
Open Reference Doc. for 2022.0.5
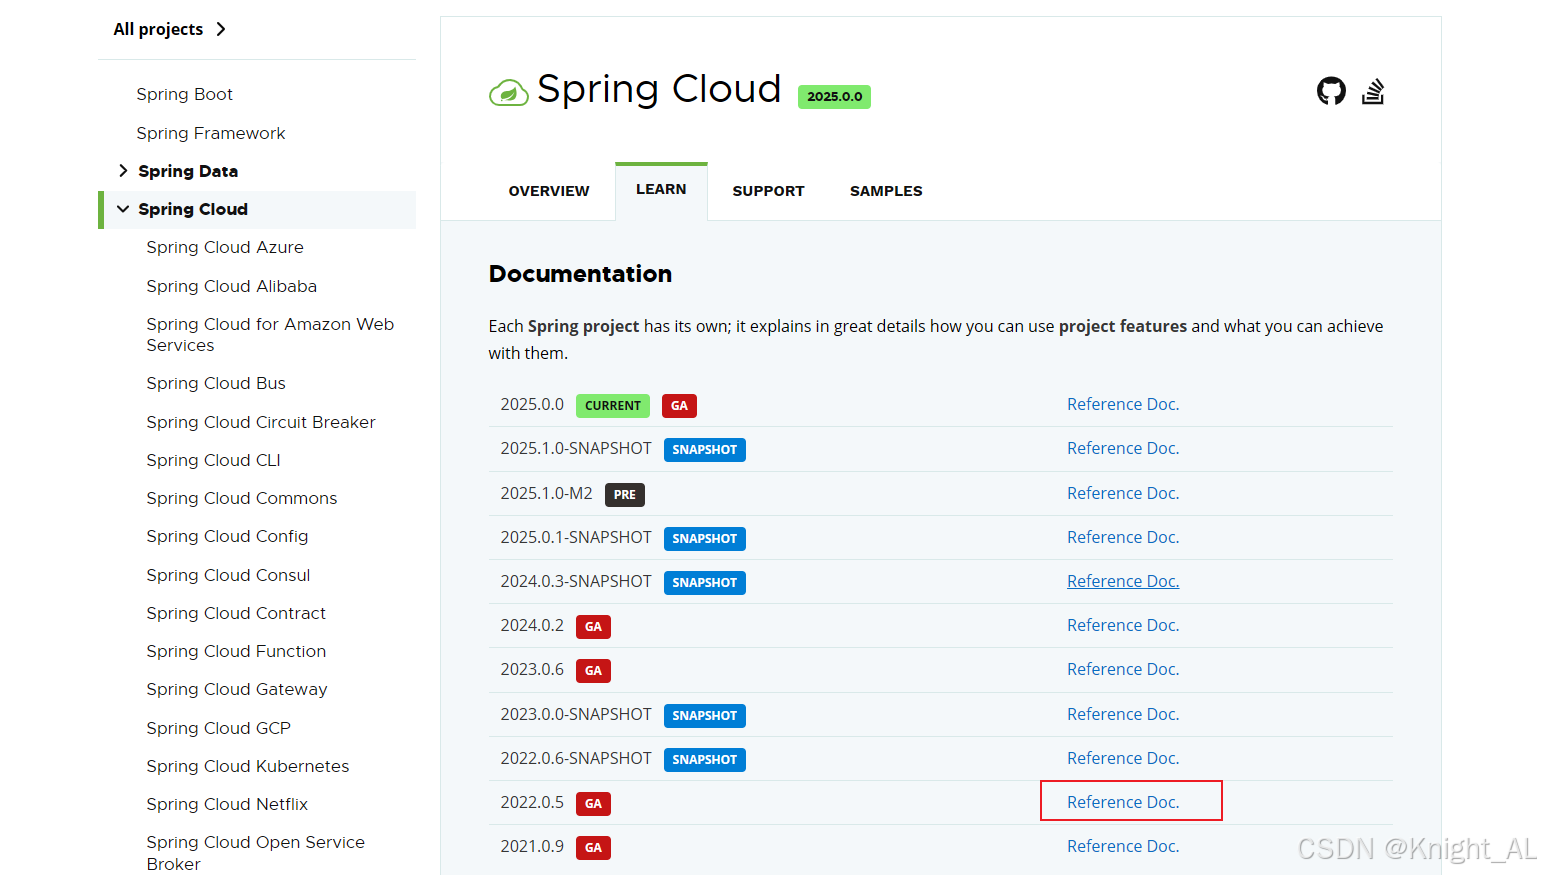(x=1123, y=802)
